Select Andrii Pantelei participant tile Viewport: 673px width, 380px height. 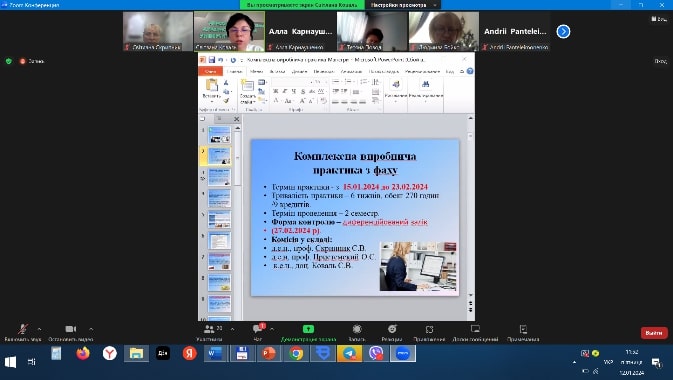tap(515, 31)
